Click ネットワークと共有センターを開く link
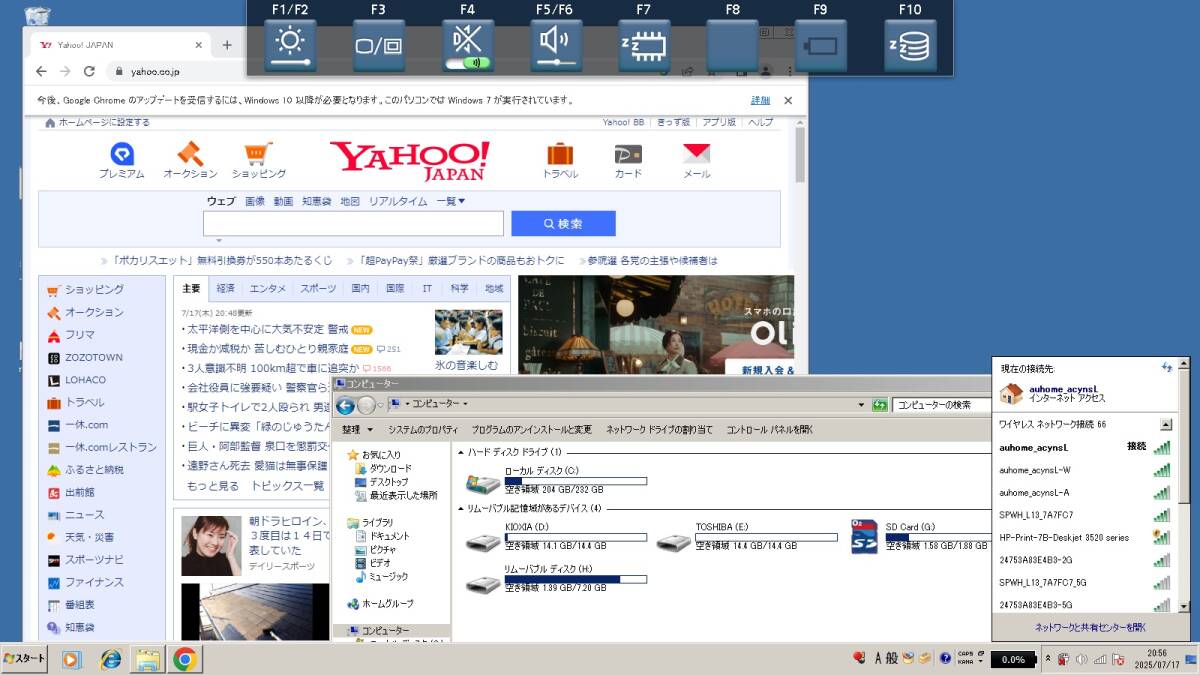 pyautogui.click(x=1090, y=627)
